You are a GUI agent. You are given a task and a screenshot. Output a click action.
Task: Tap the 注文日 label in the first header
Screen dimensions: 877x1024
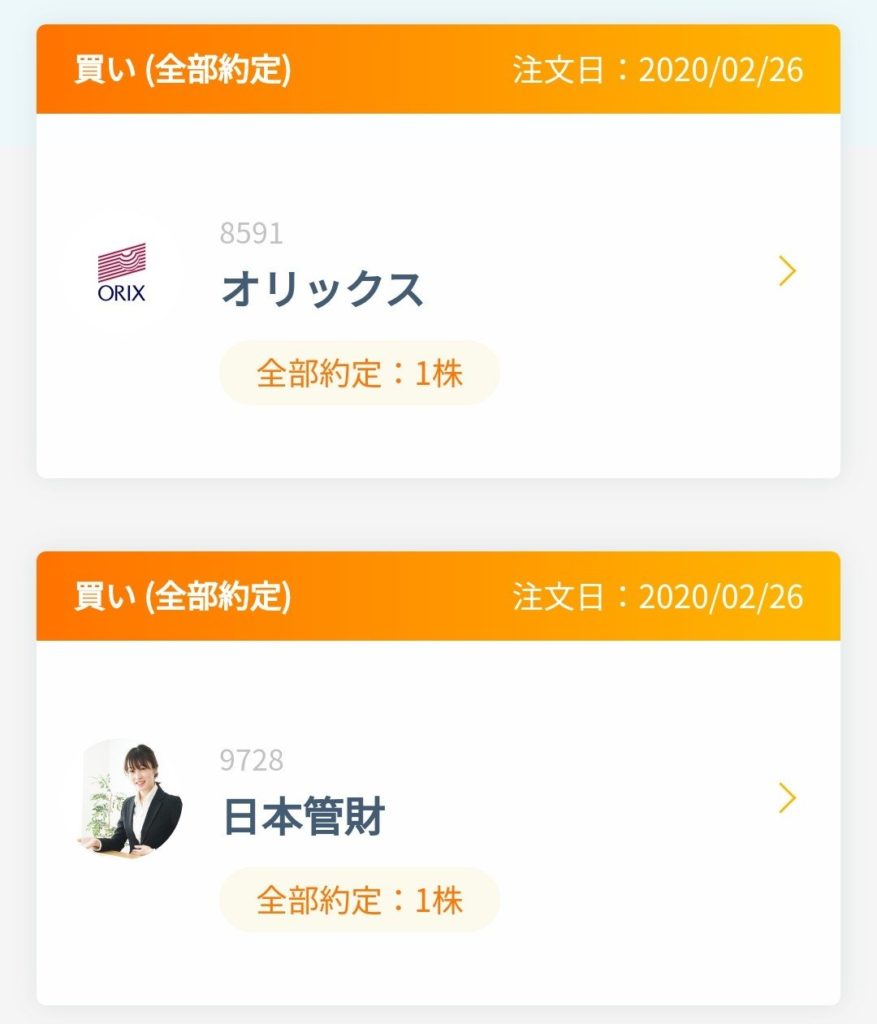tap(558, 69)
